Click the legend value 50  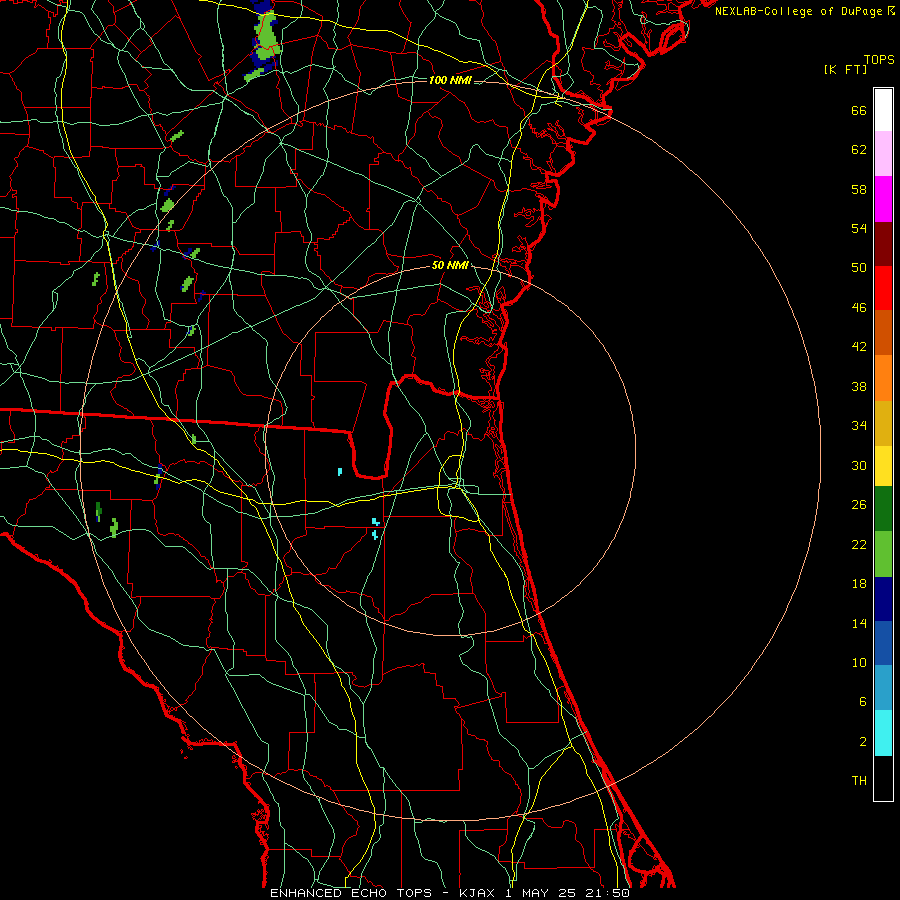click(859, 268)
